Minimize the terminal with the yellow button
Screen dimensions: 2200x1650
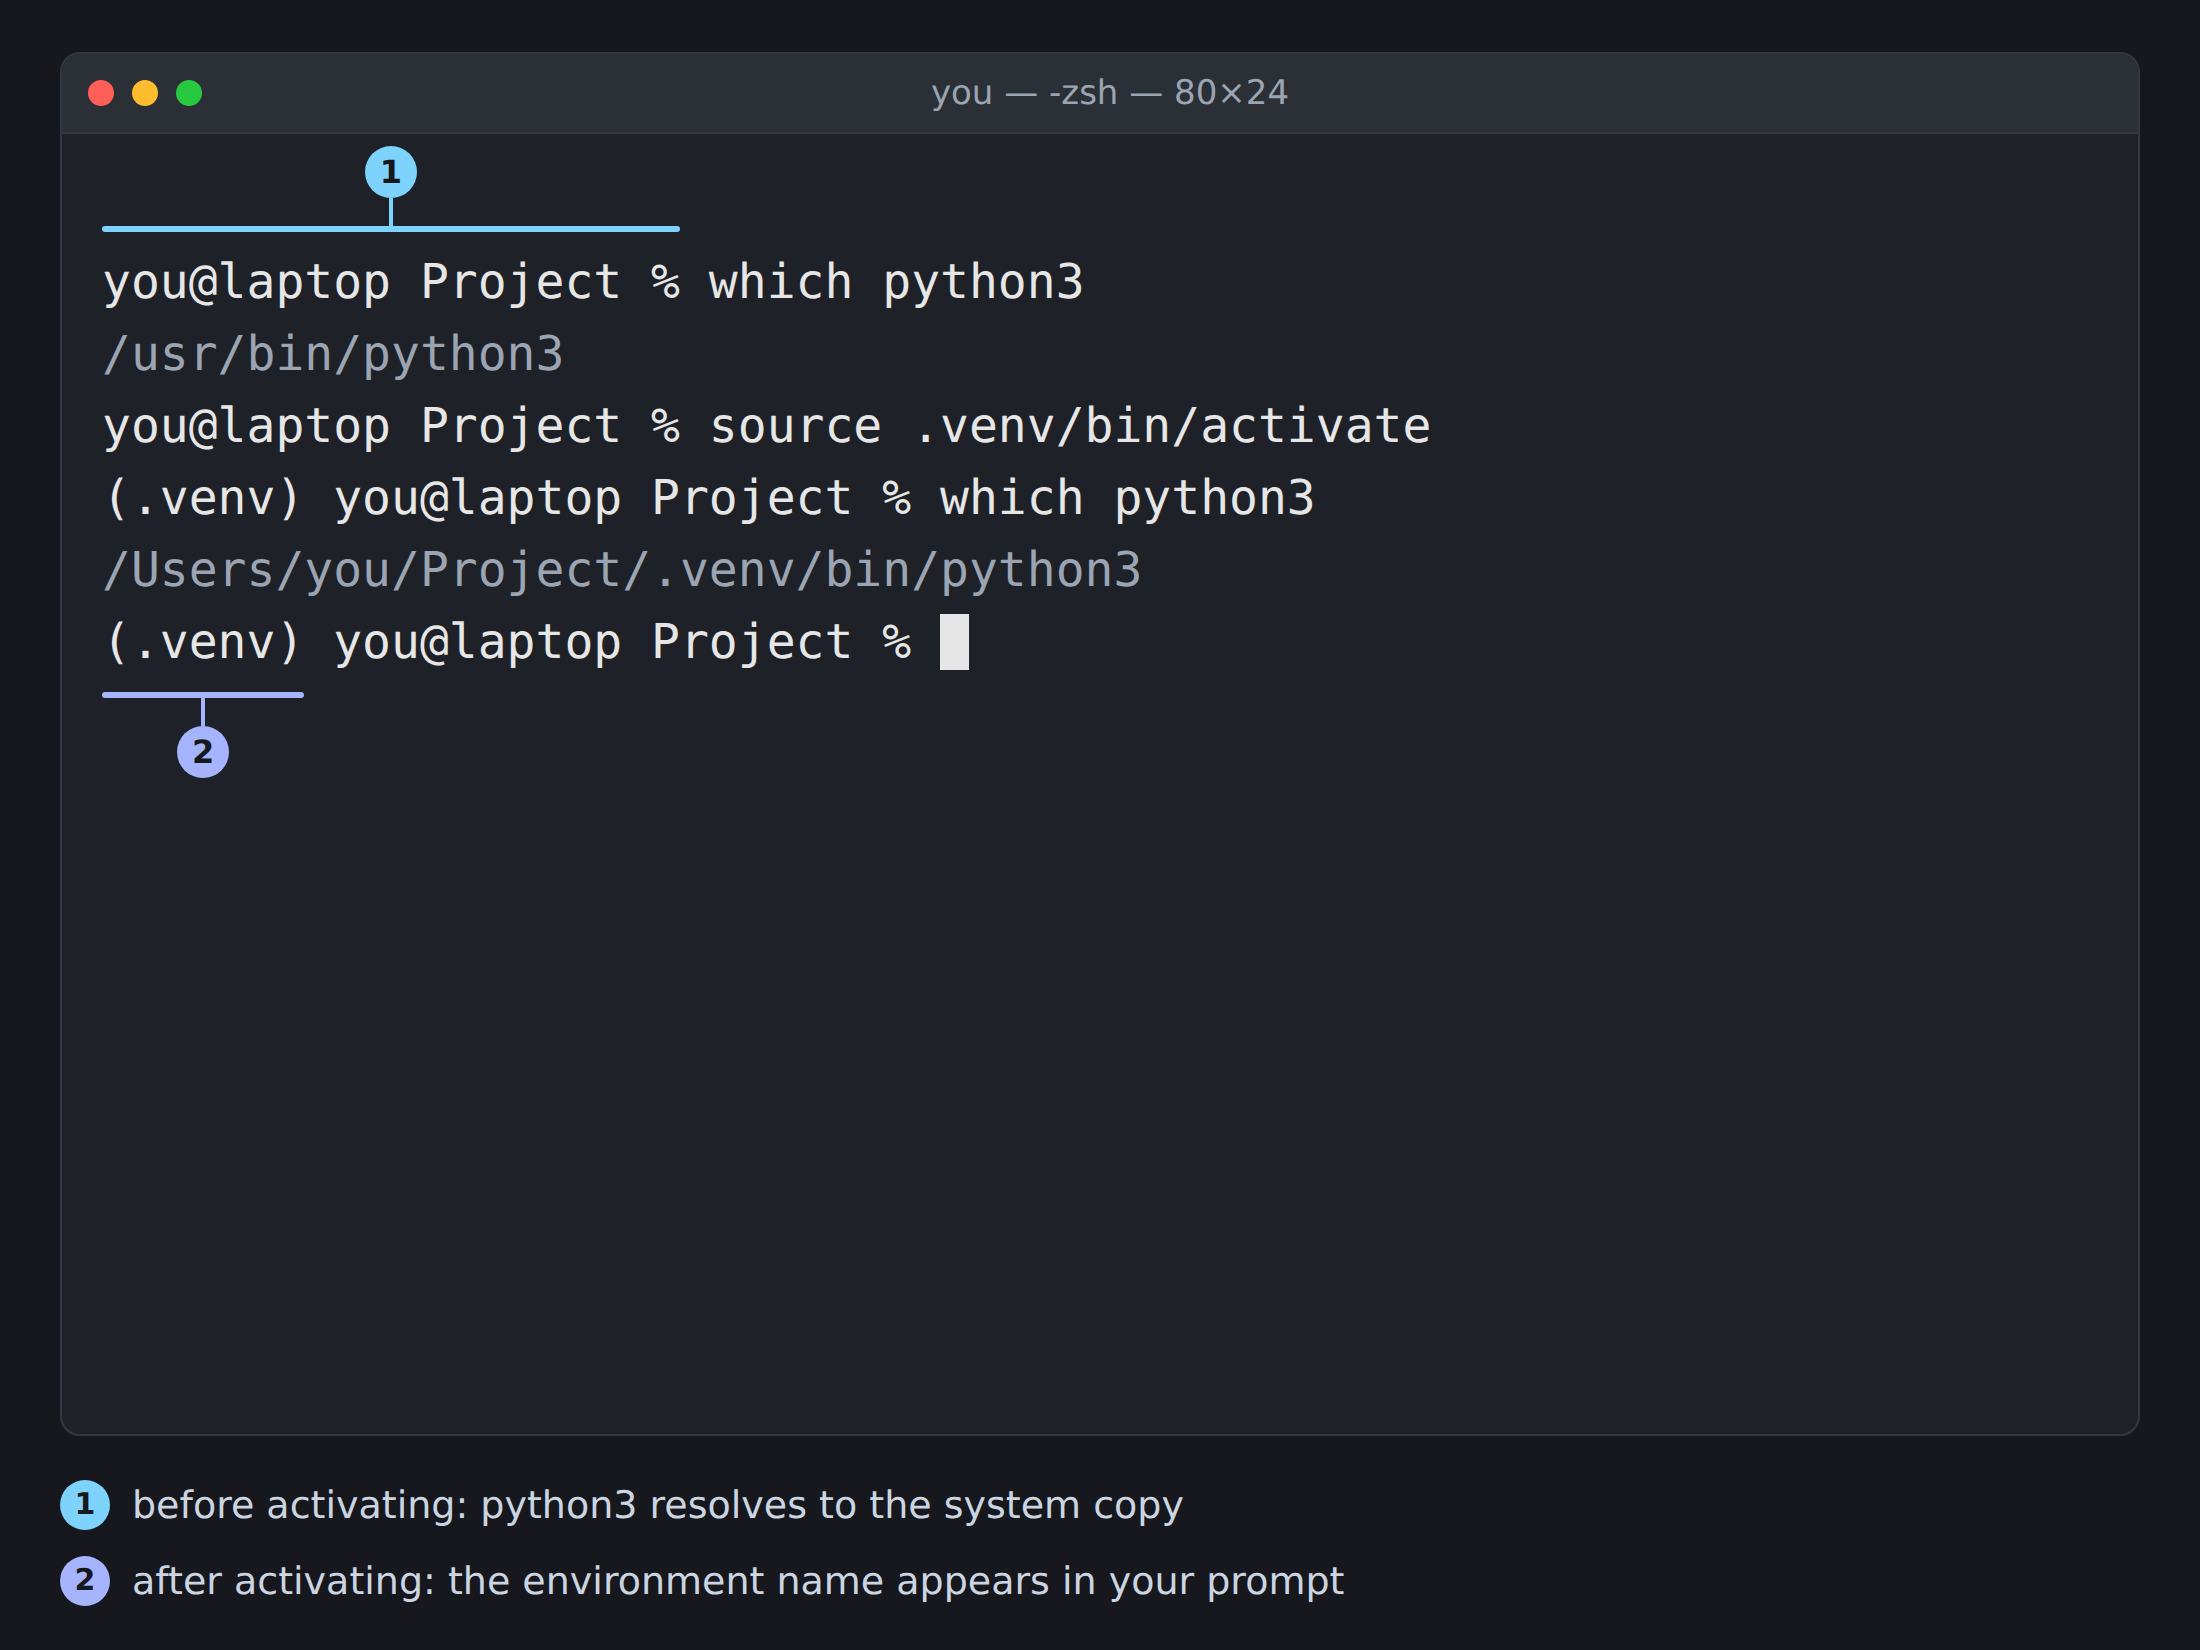pyautogui.click(x=145, y=93)
